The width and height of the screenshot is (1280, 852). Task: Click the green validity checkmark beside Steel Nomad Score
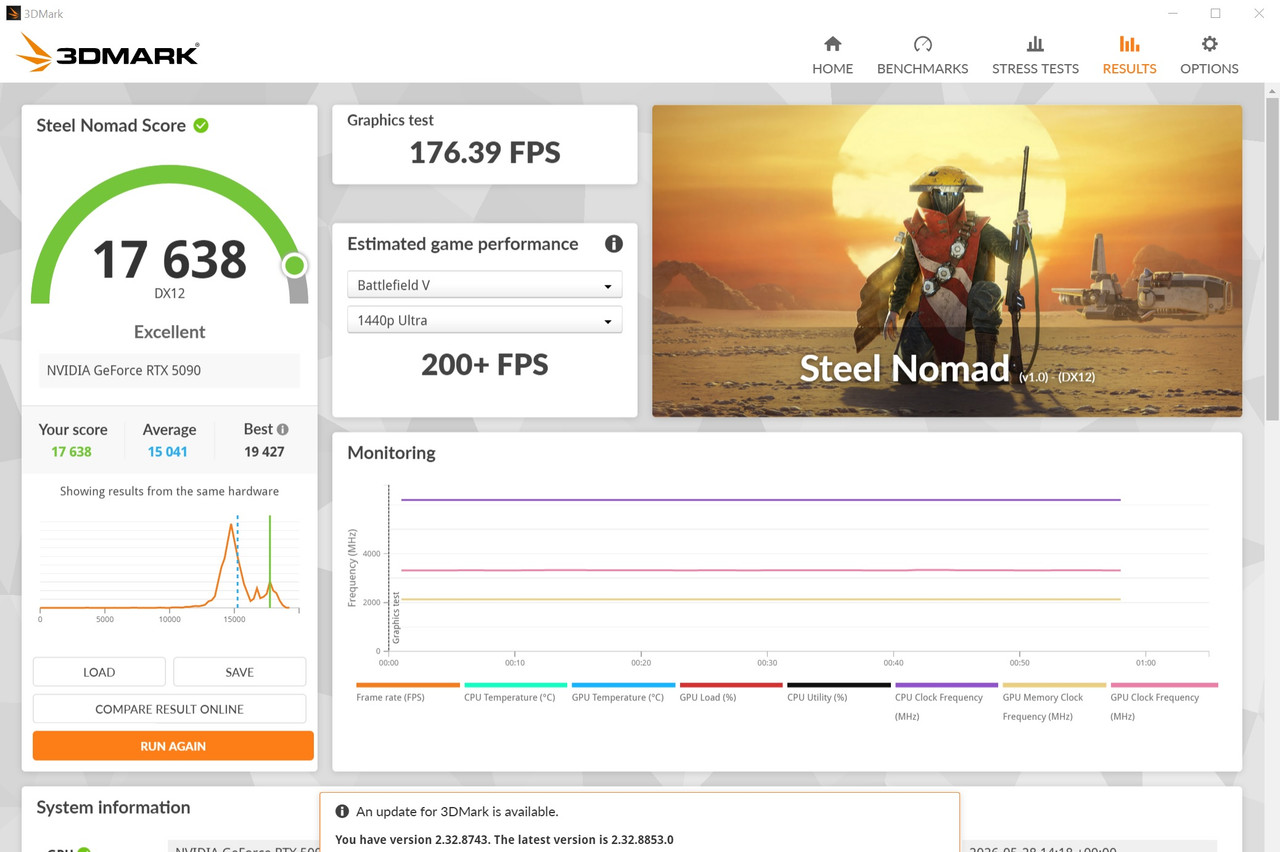201,125
